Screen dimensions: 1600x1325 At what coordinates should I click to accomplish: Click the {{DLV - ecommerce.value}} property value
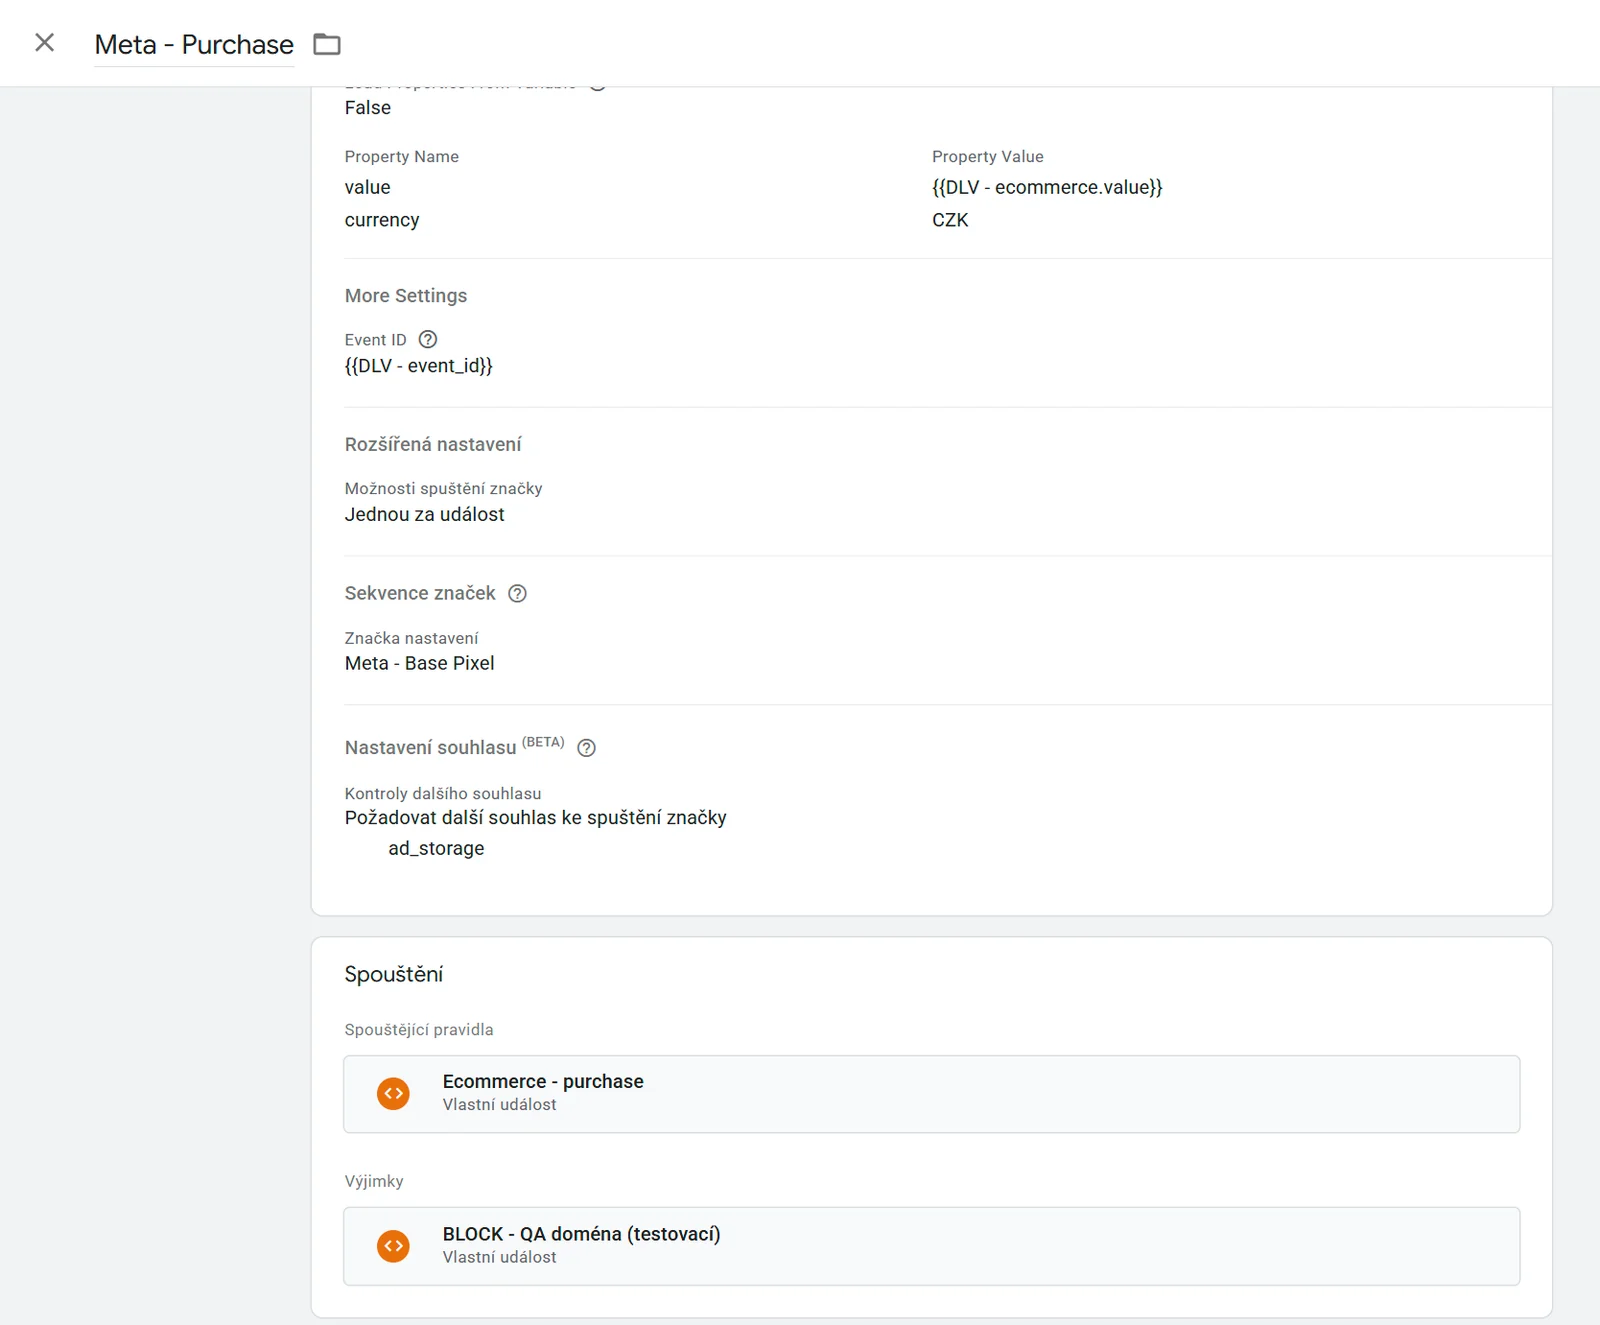coord(1047,187)
